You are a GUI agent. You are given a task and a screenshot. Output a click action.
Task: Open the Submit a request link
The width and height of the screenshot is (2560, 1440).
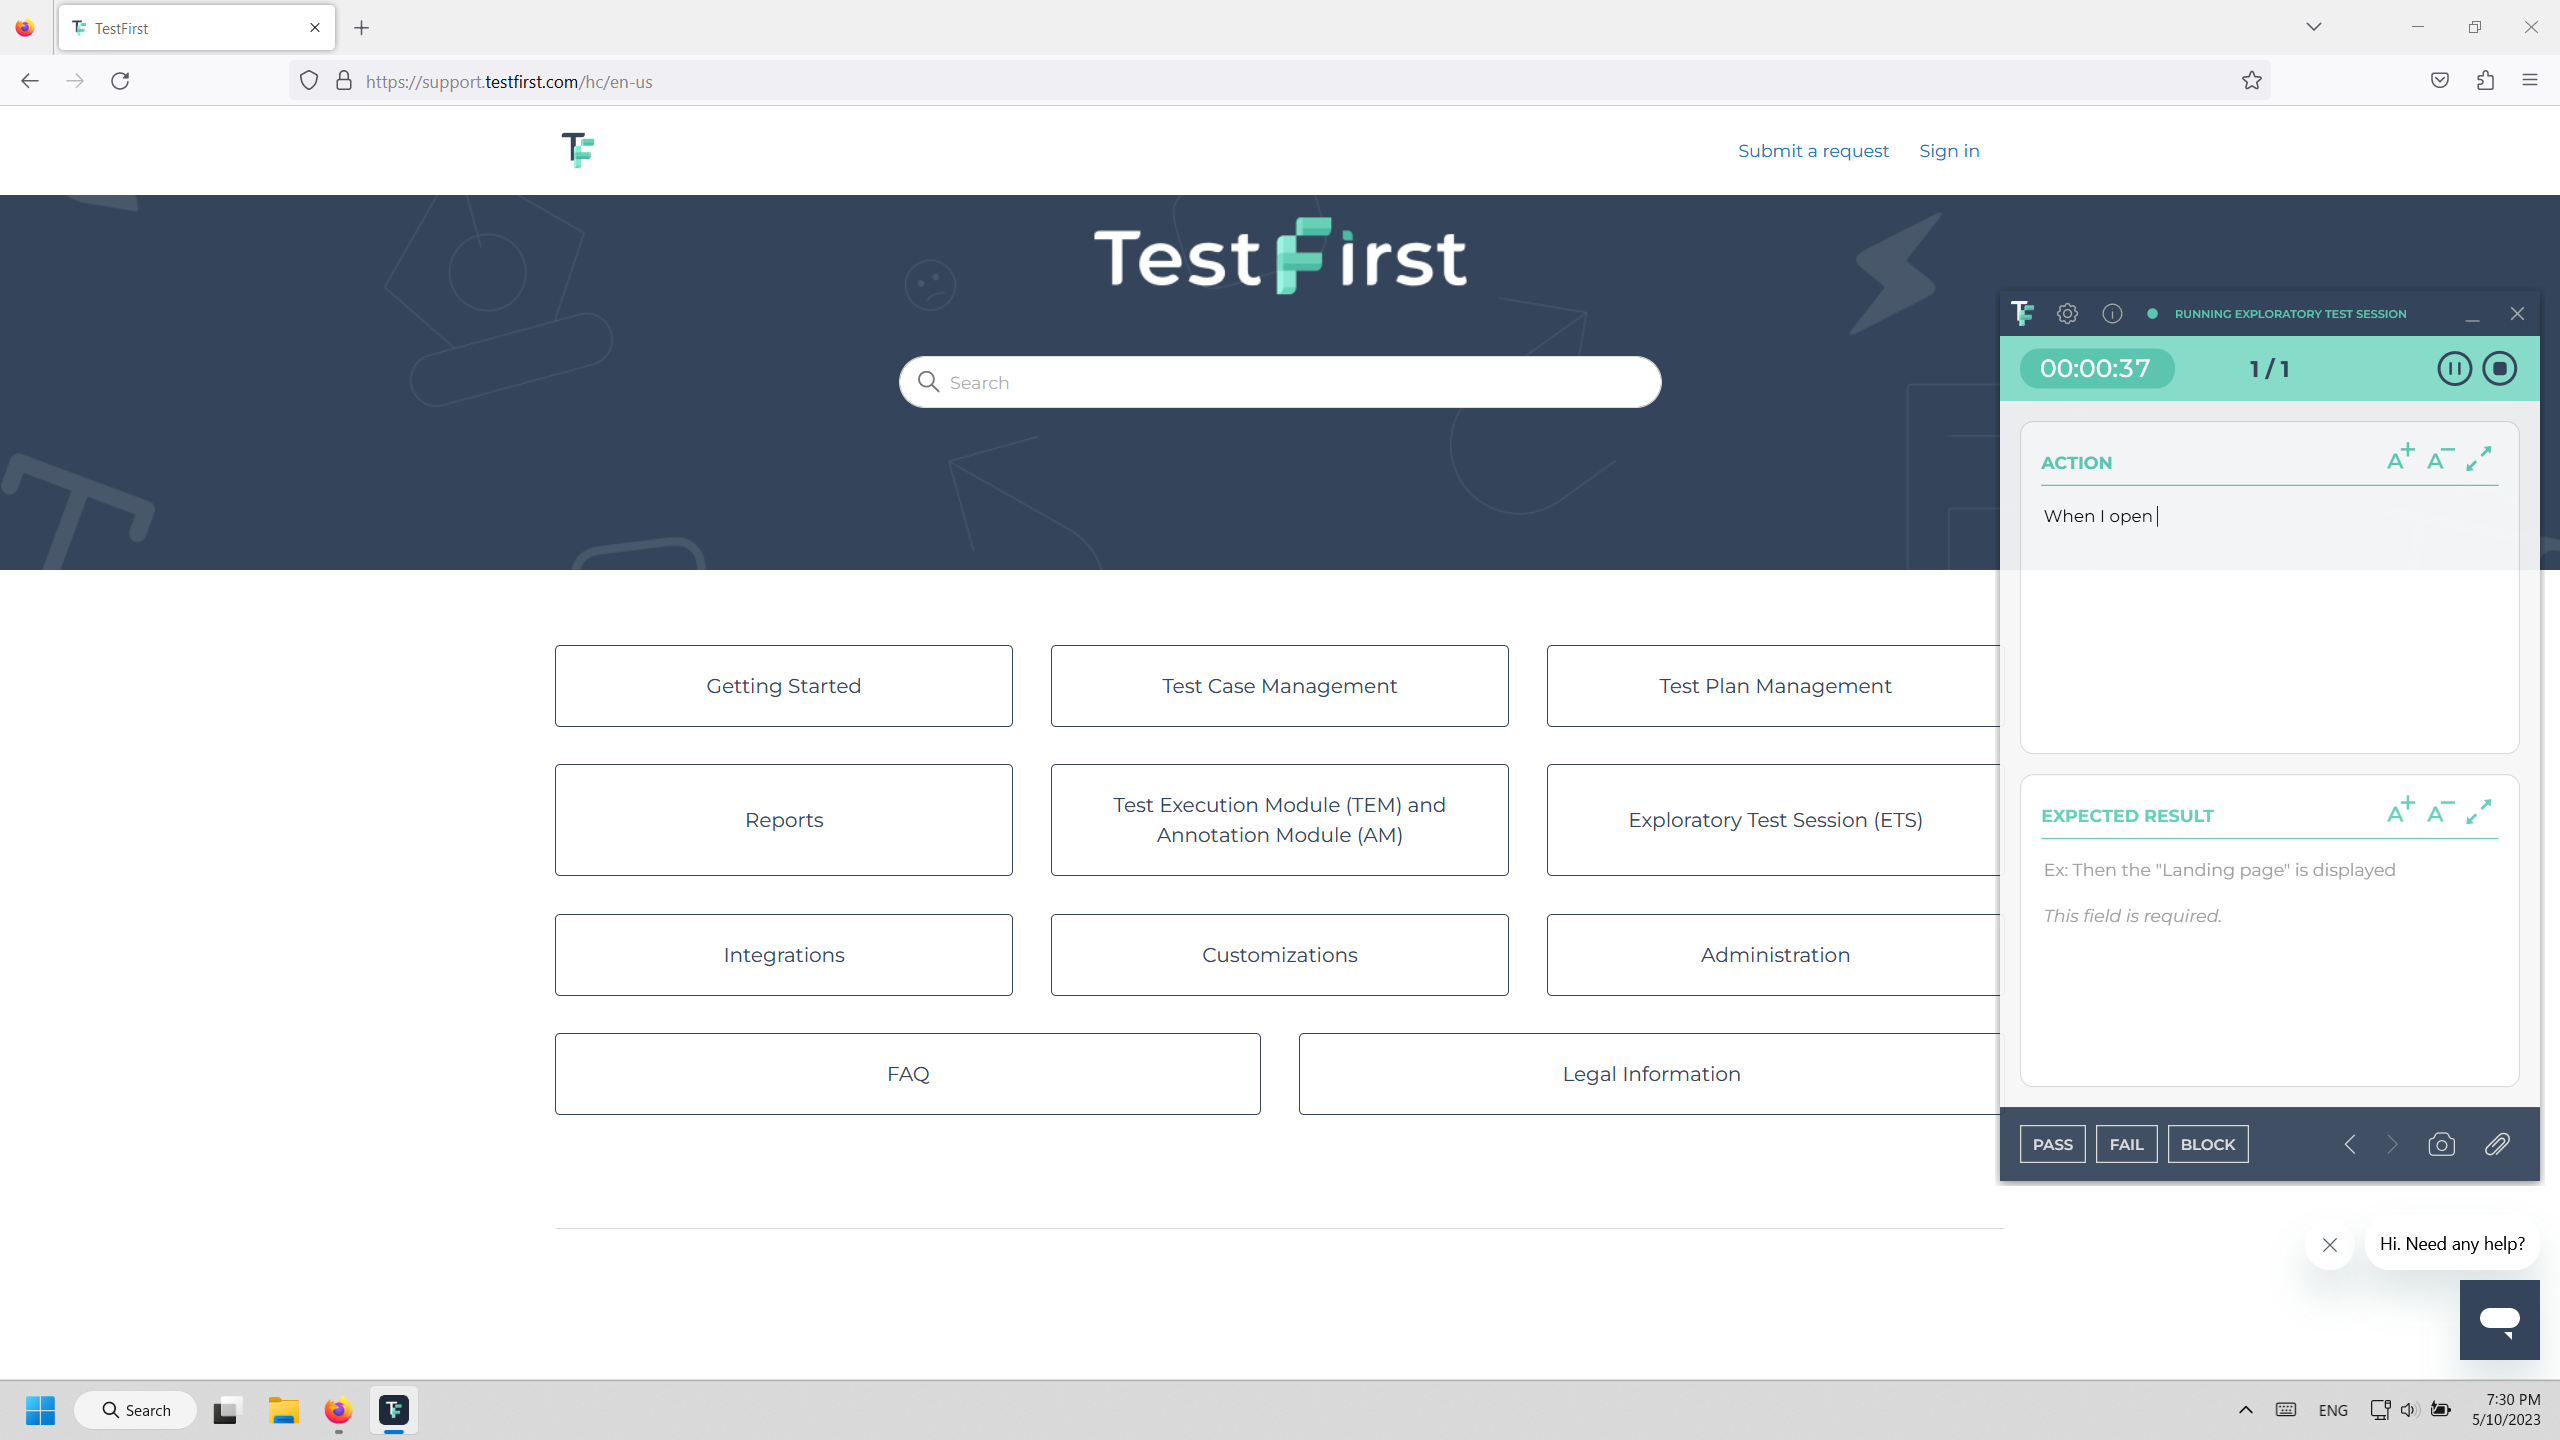click(1812, 150)
